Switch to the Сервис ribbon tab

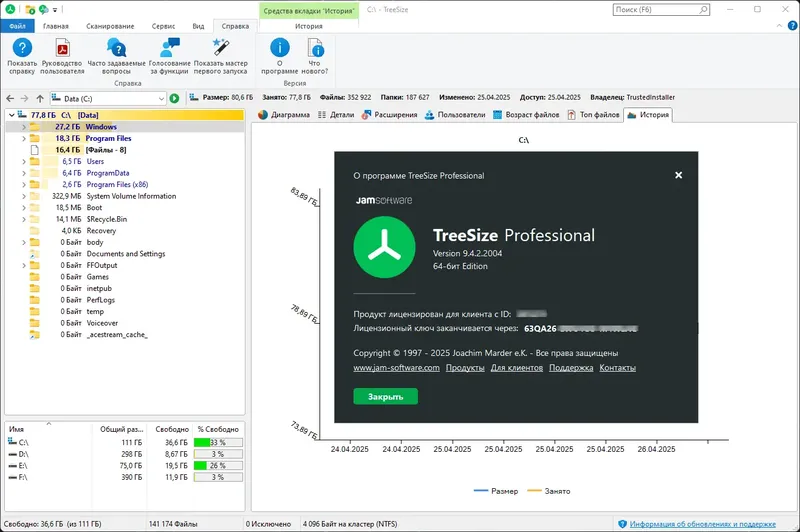[x=163, y=26]
